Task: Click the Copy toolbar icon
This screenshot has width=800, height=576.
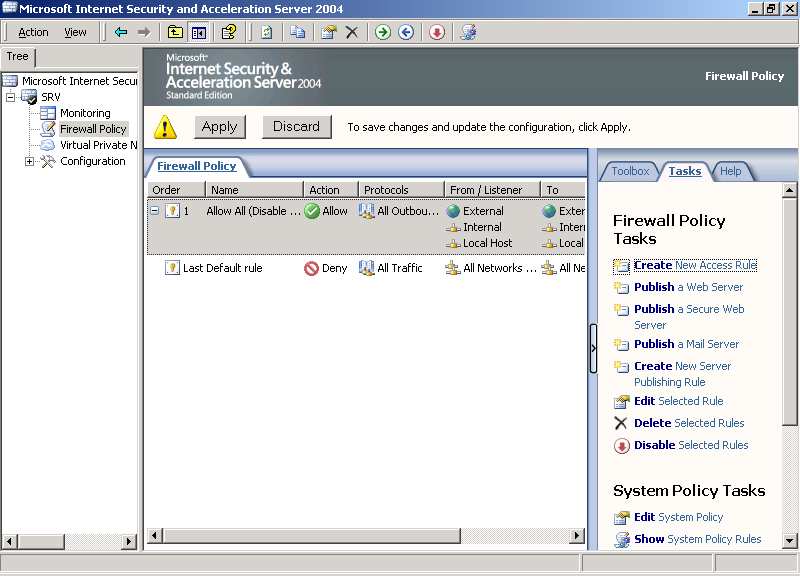Action: pyautogui.click(x=297, y=32)
